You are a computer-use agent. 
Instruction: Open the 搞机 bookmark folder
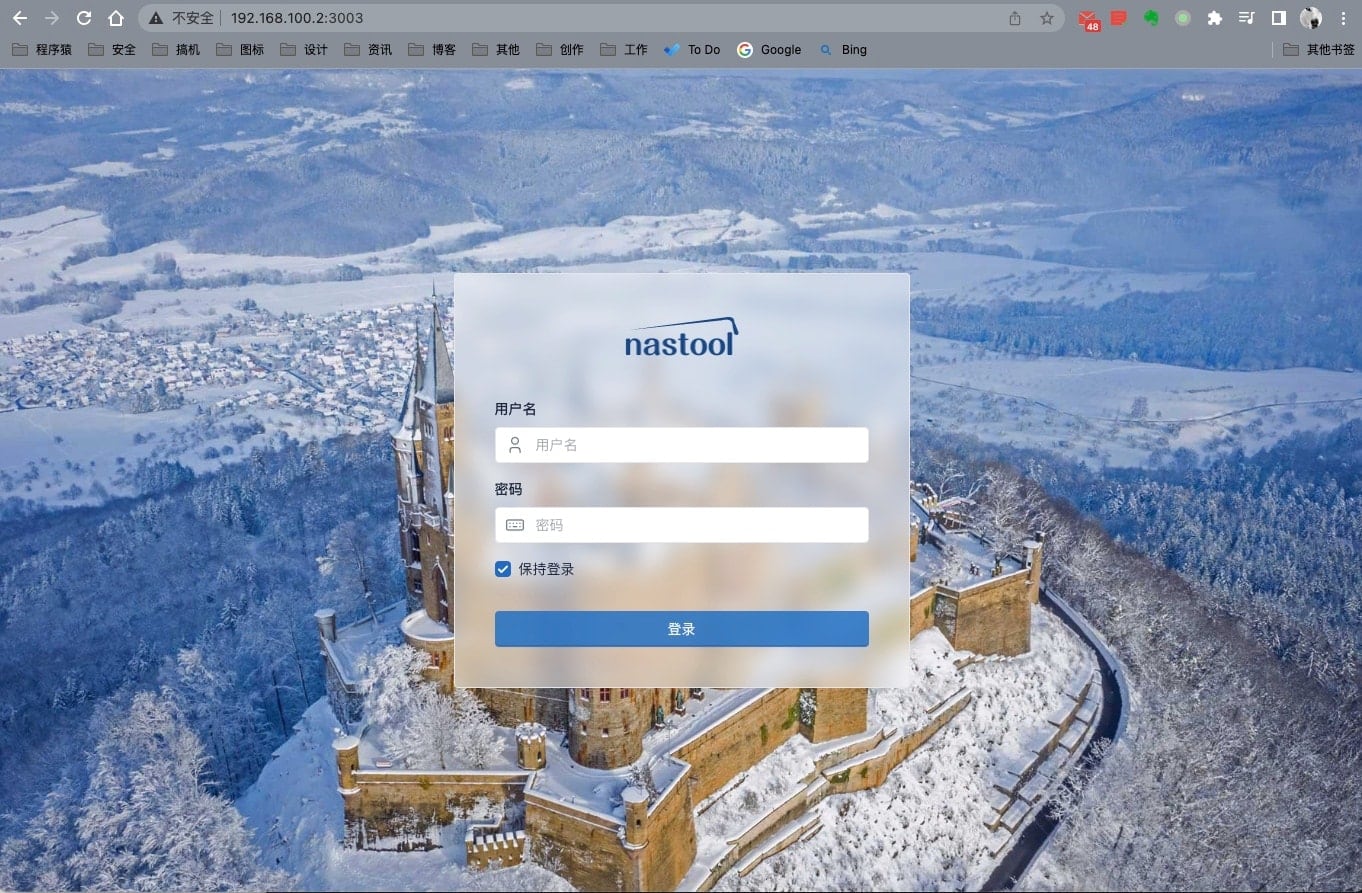[x=176, y=49]
